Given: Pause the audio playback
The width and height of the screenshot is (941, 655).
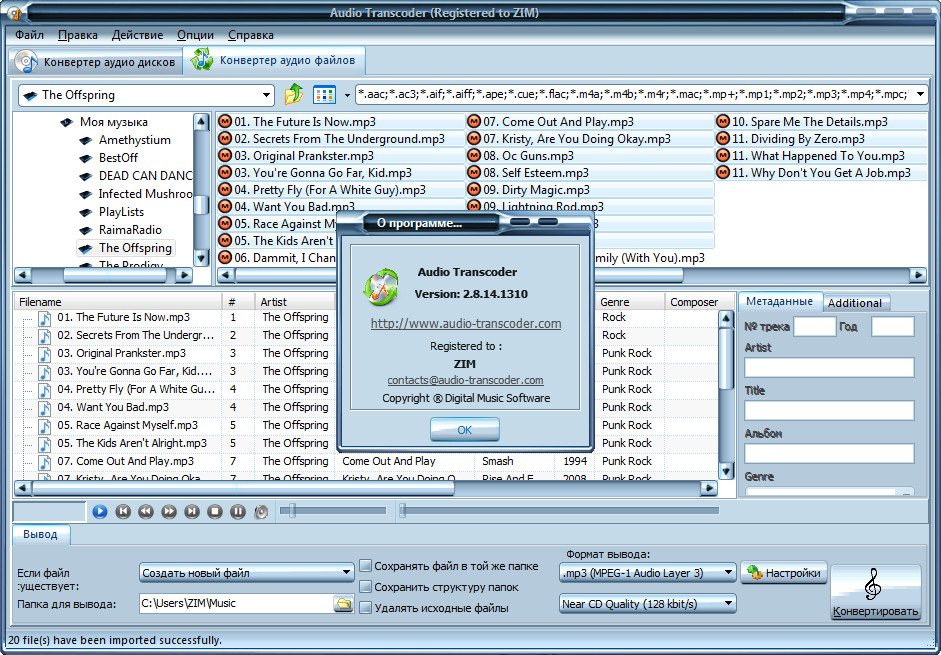Looking at the screenshot, I should point(238,512).
